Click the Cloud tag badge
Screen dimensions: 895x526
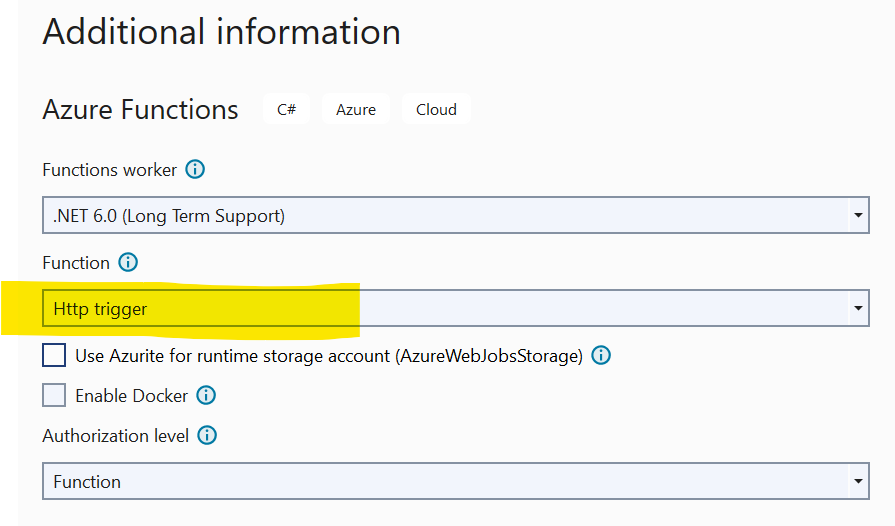[x=436, y=110]
